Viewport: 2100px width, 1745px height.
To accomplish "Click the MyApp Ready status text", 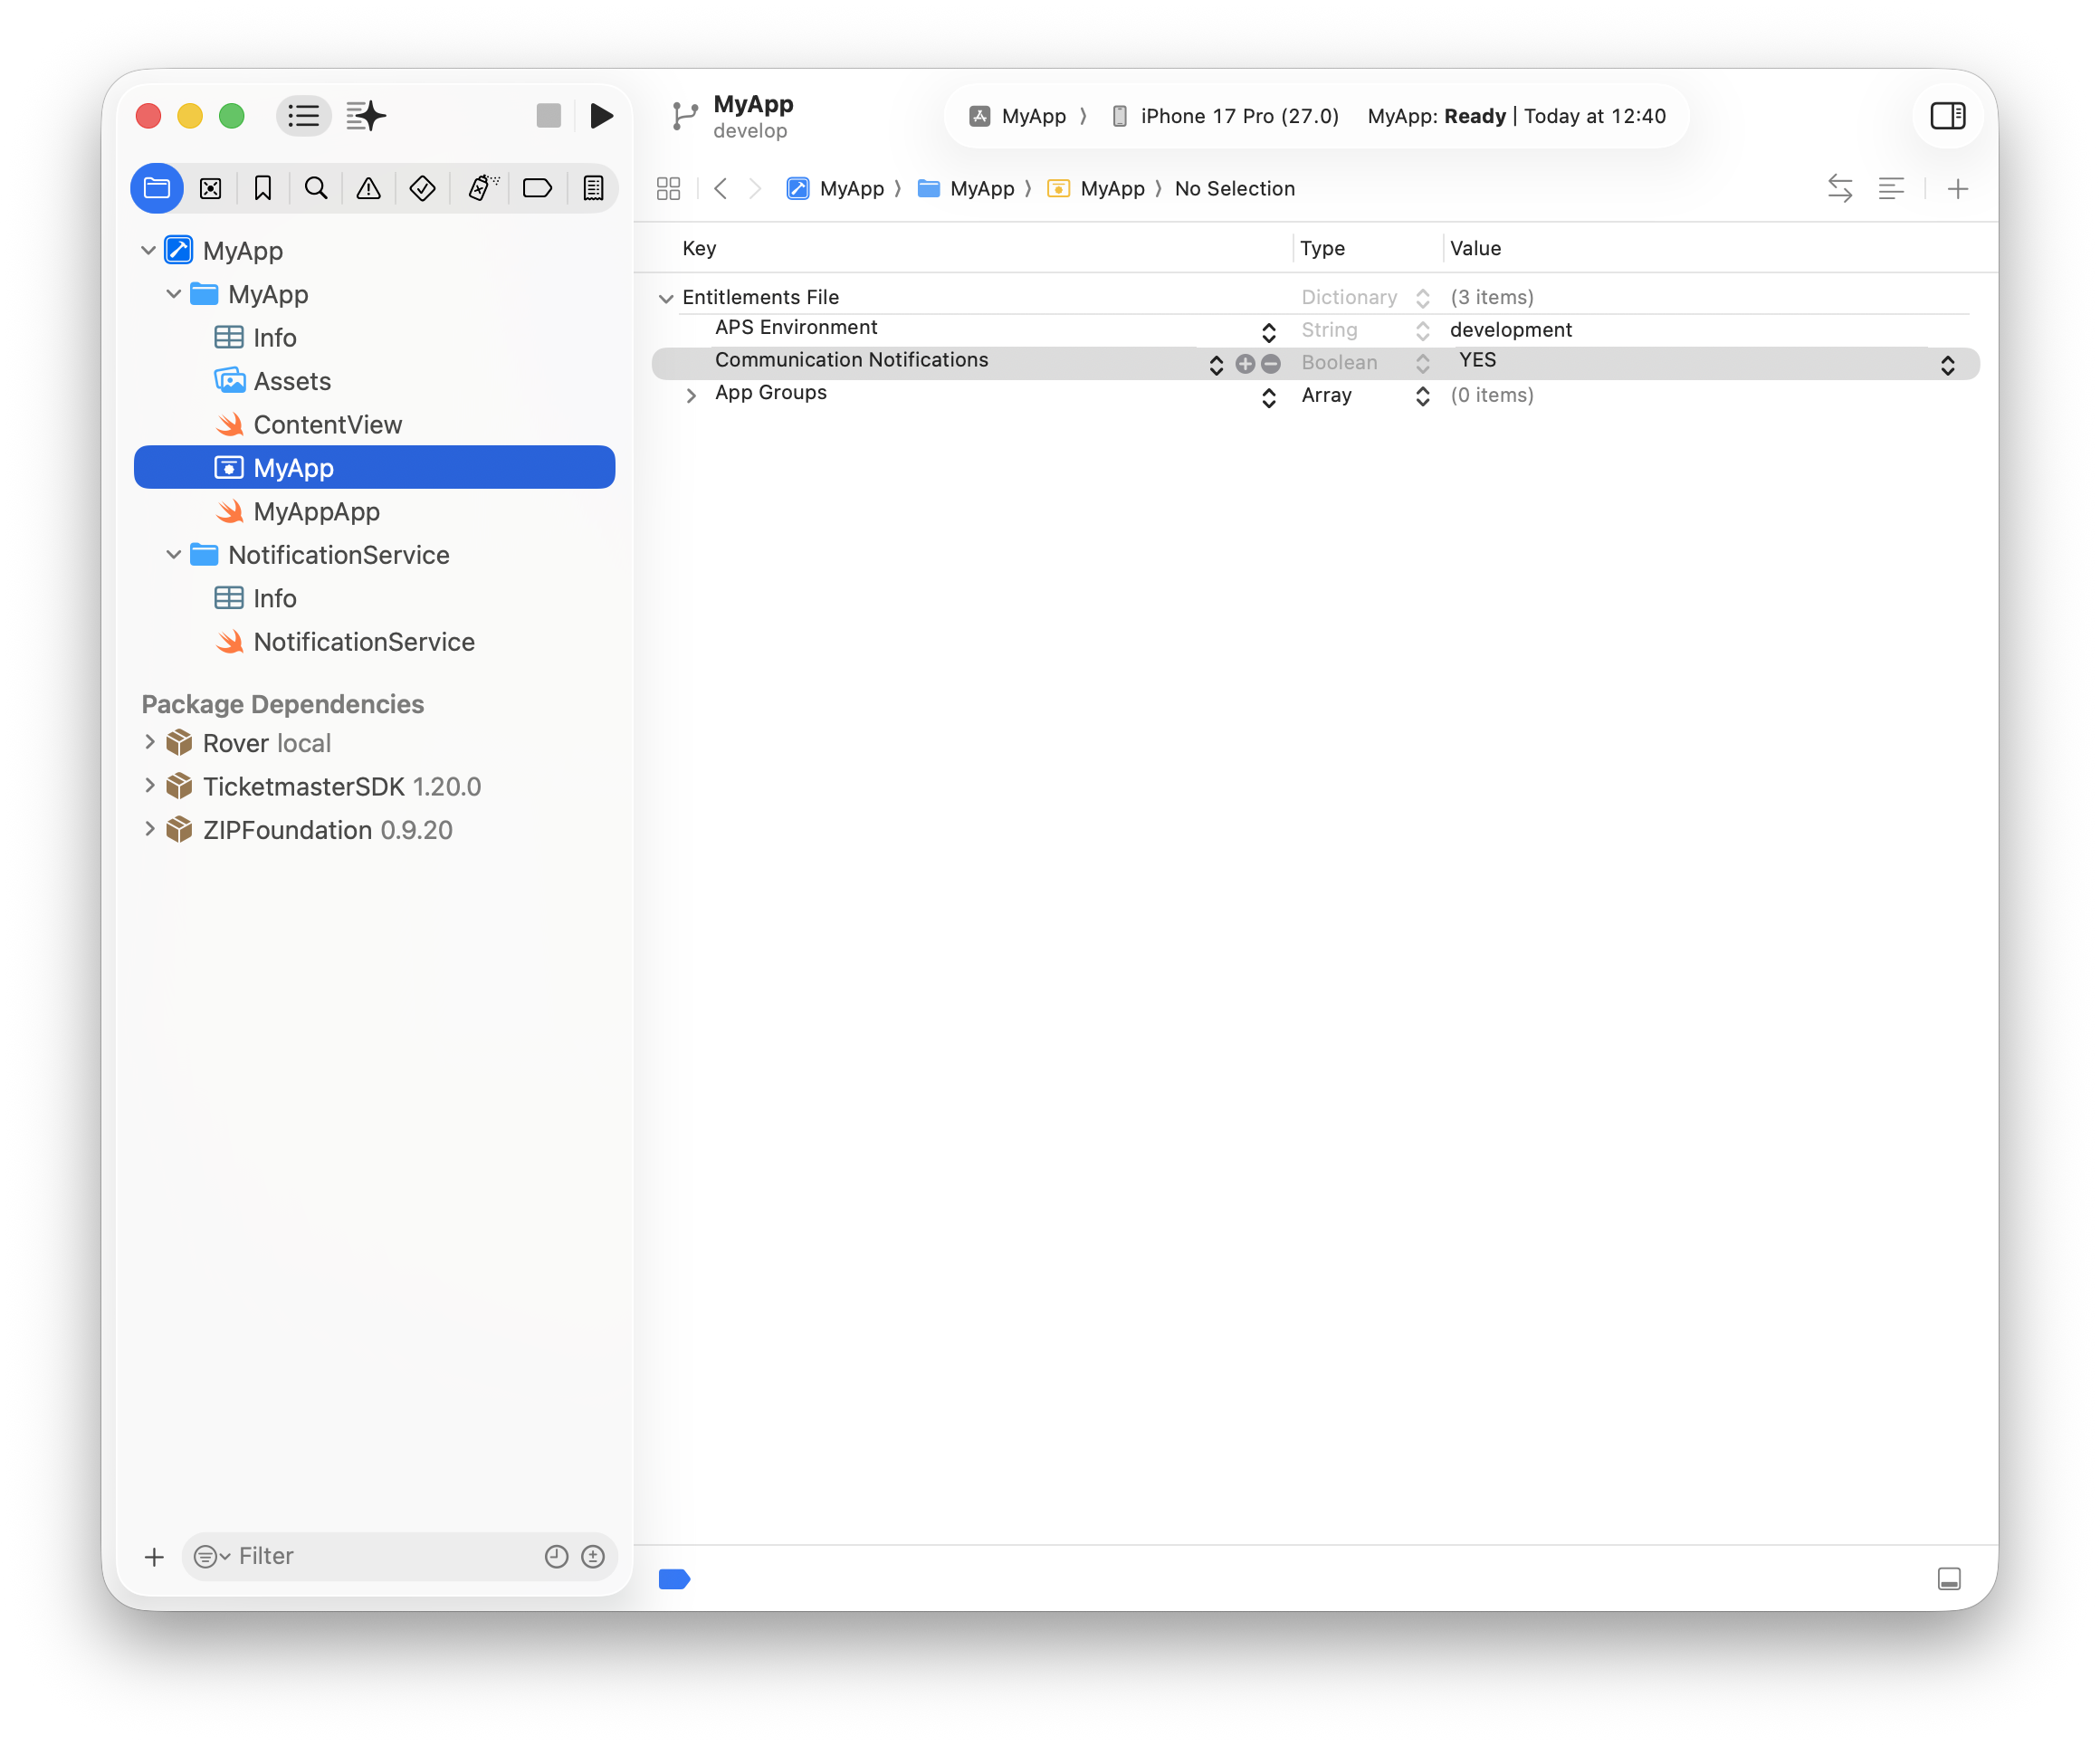I will tap(1516, 116).
